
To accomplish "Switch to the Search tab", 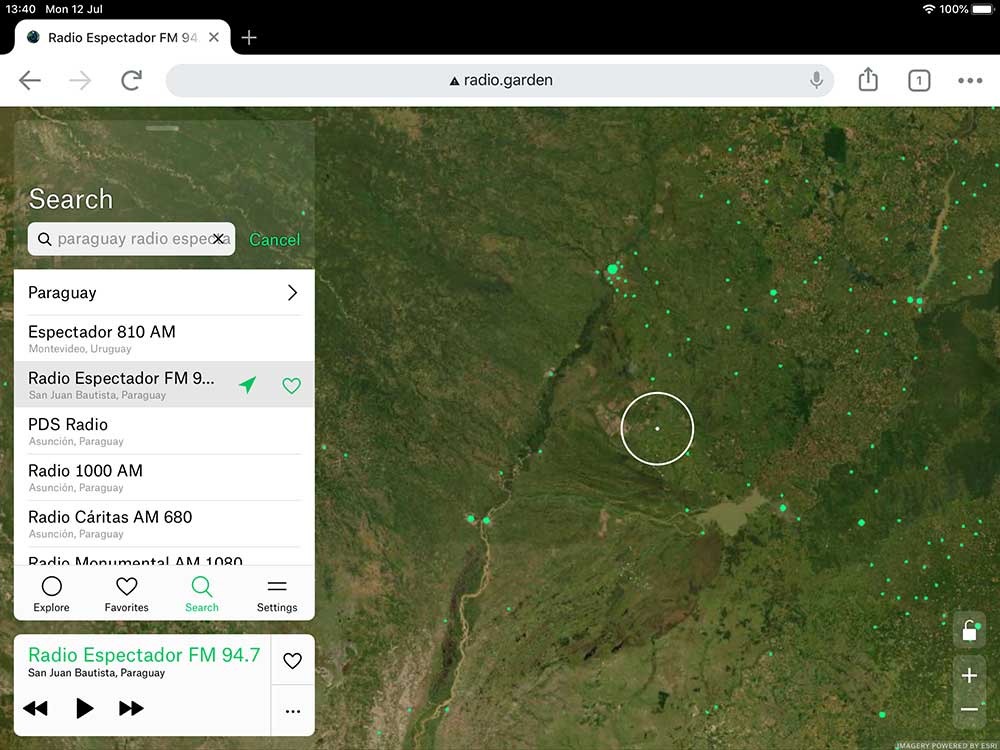I will point(202,594).
